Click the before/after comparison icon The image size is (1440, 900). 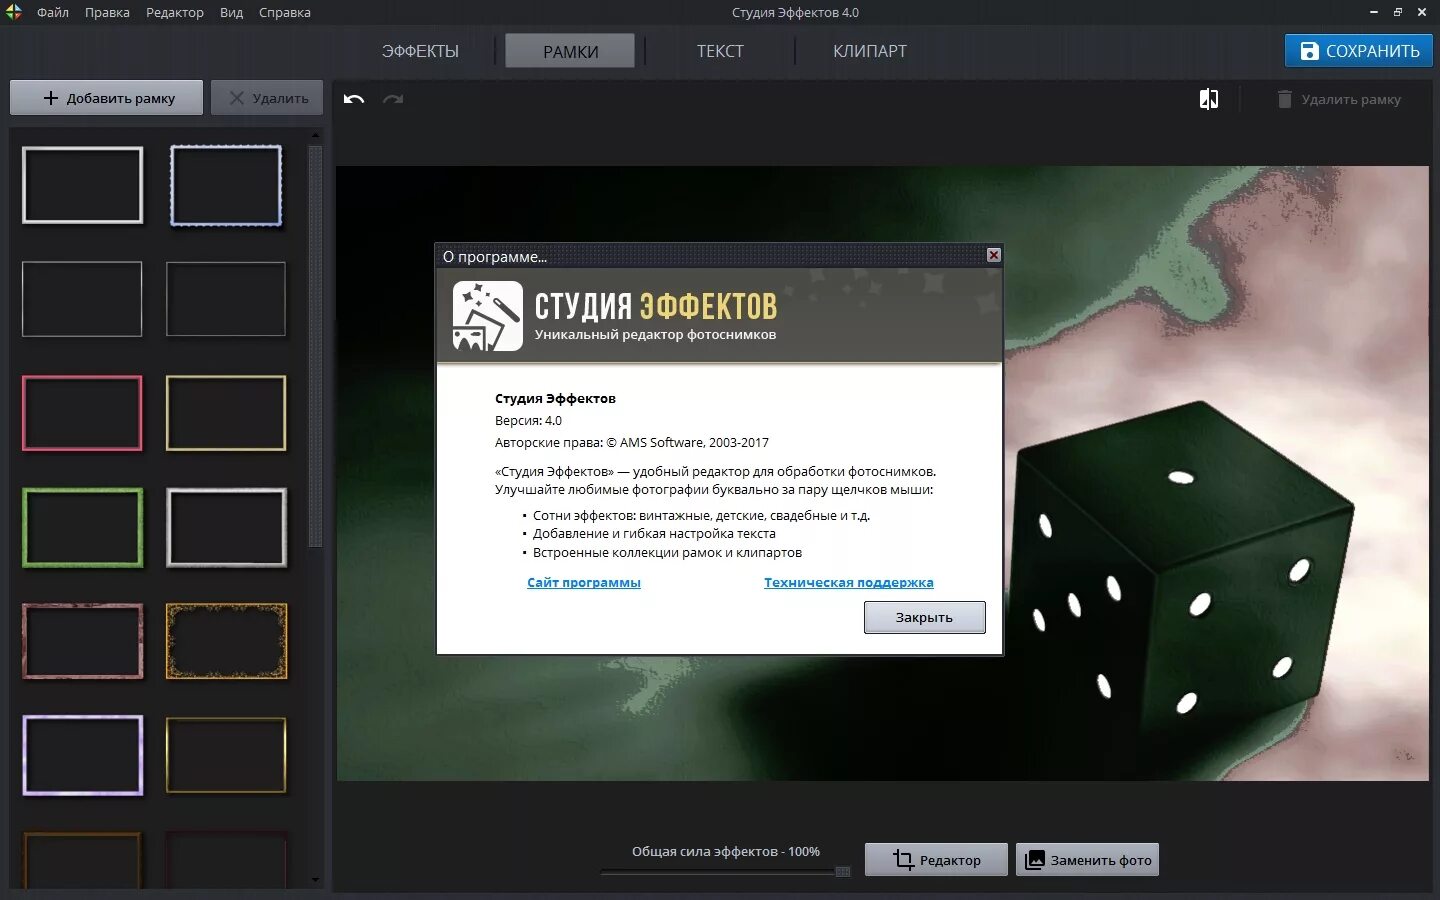coord(1209,99)
